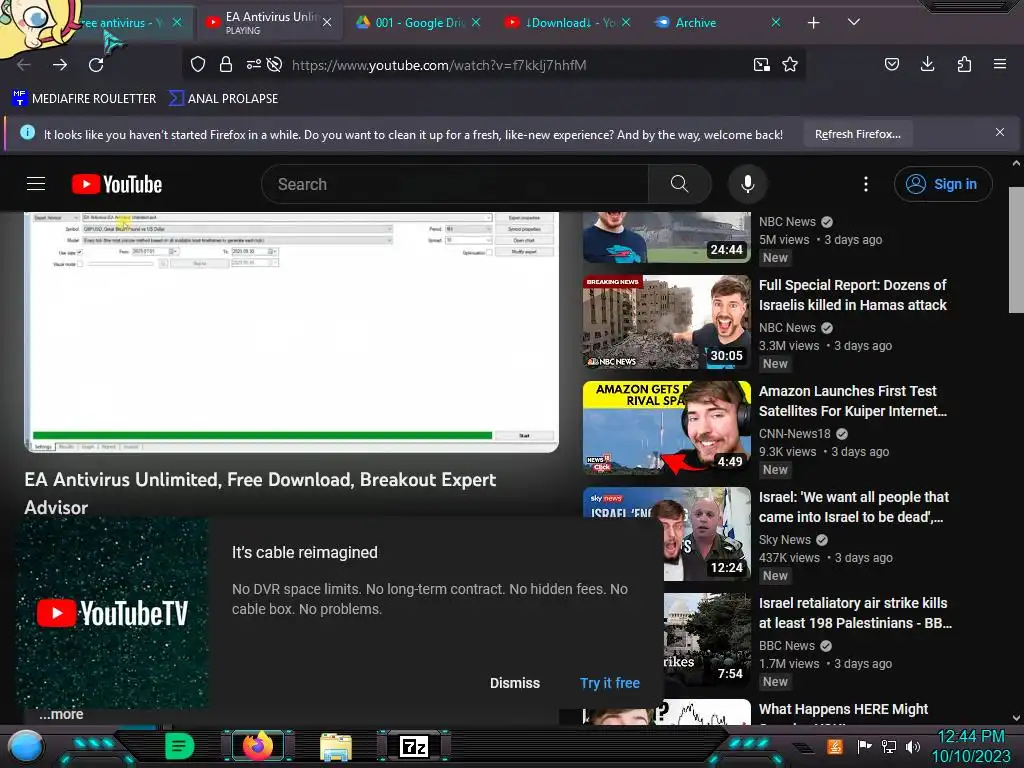Viewport: 1024px width, 768px height.
Task: Click the Refresh Firefox button
Action: pos(857,134)
